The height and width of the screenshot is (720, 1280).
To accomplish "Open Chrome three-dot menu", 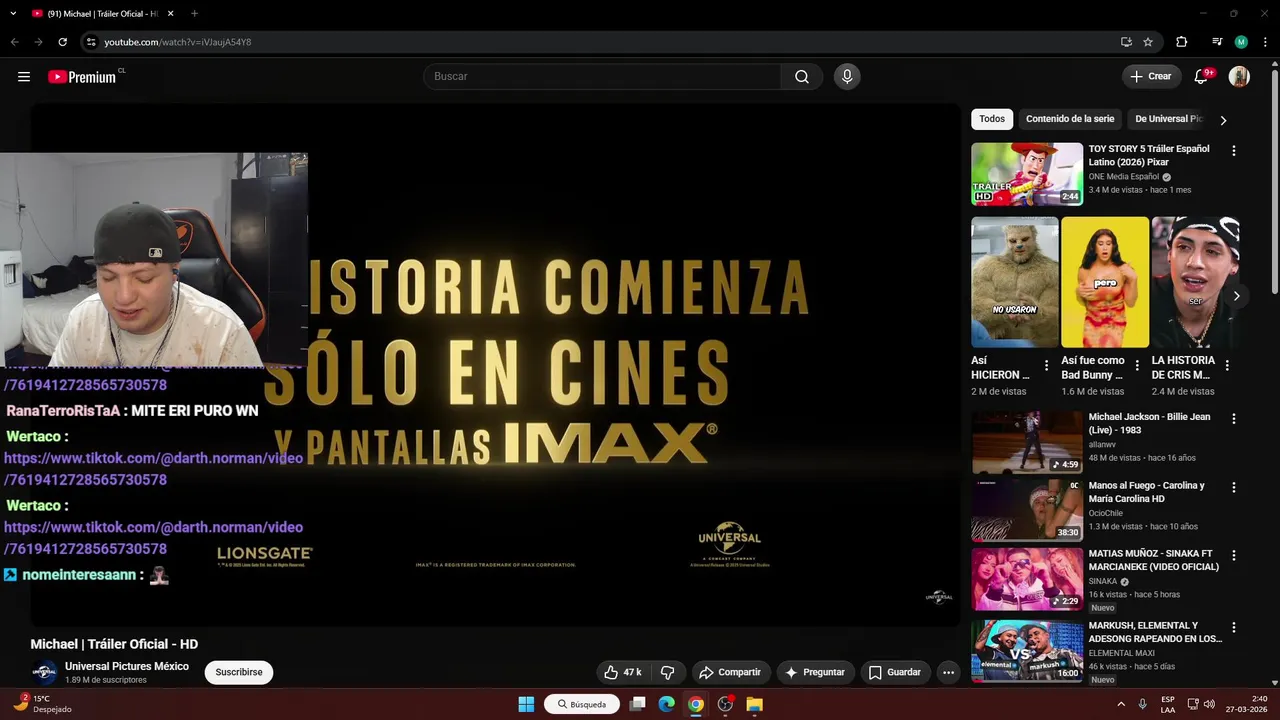I will click(1264, 42).
